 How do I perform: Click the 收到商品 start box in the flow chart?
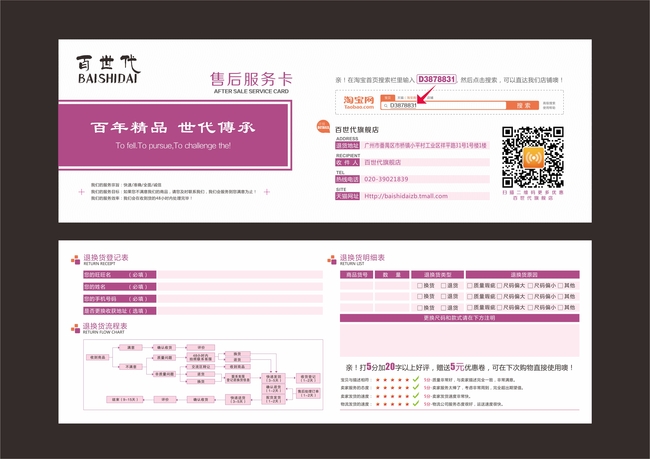coord(98,357)
